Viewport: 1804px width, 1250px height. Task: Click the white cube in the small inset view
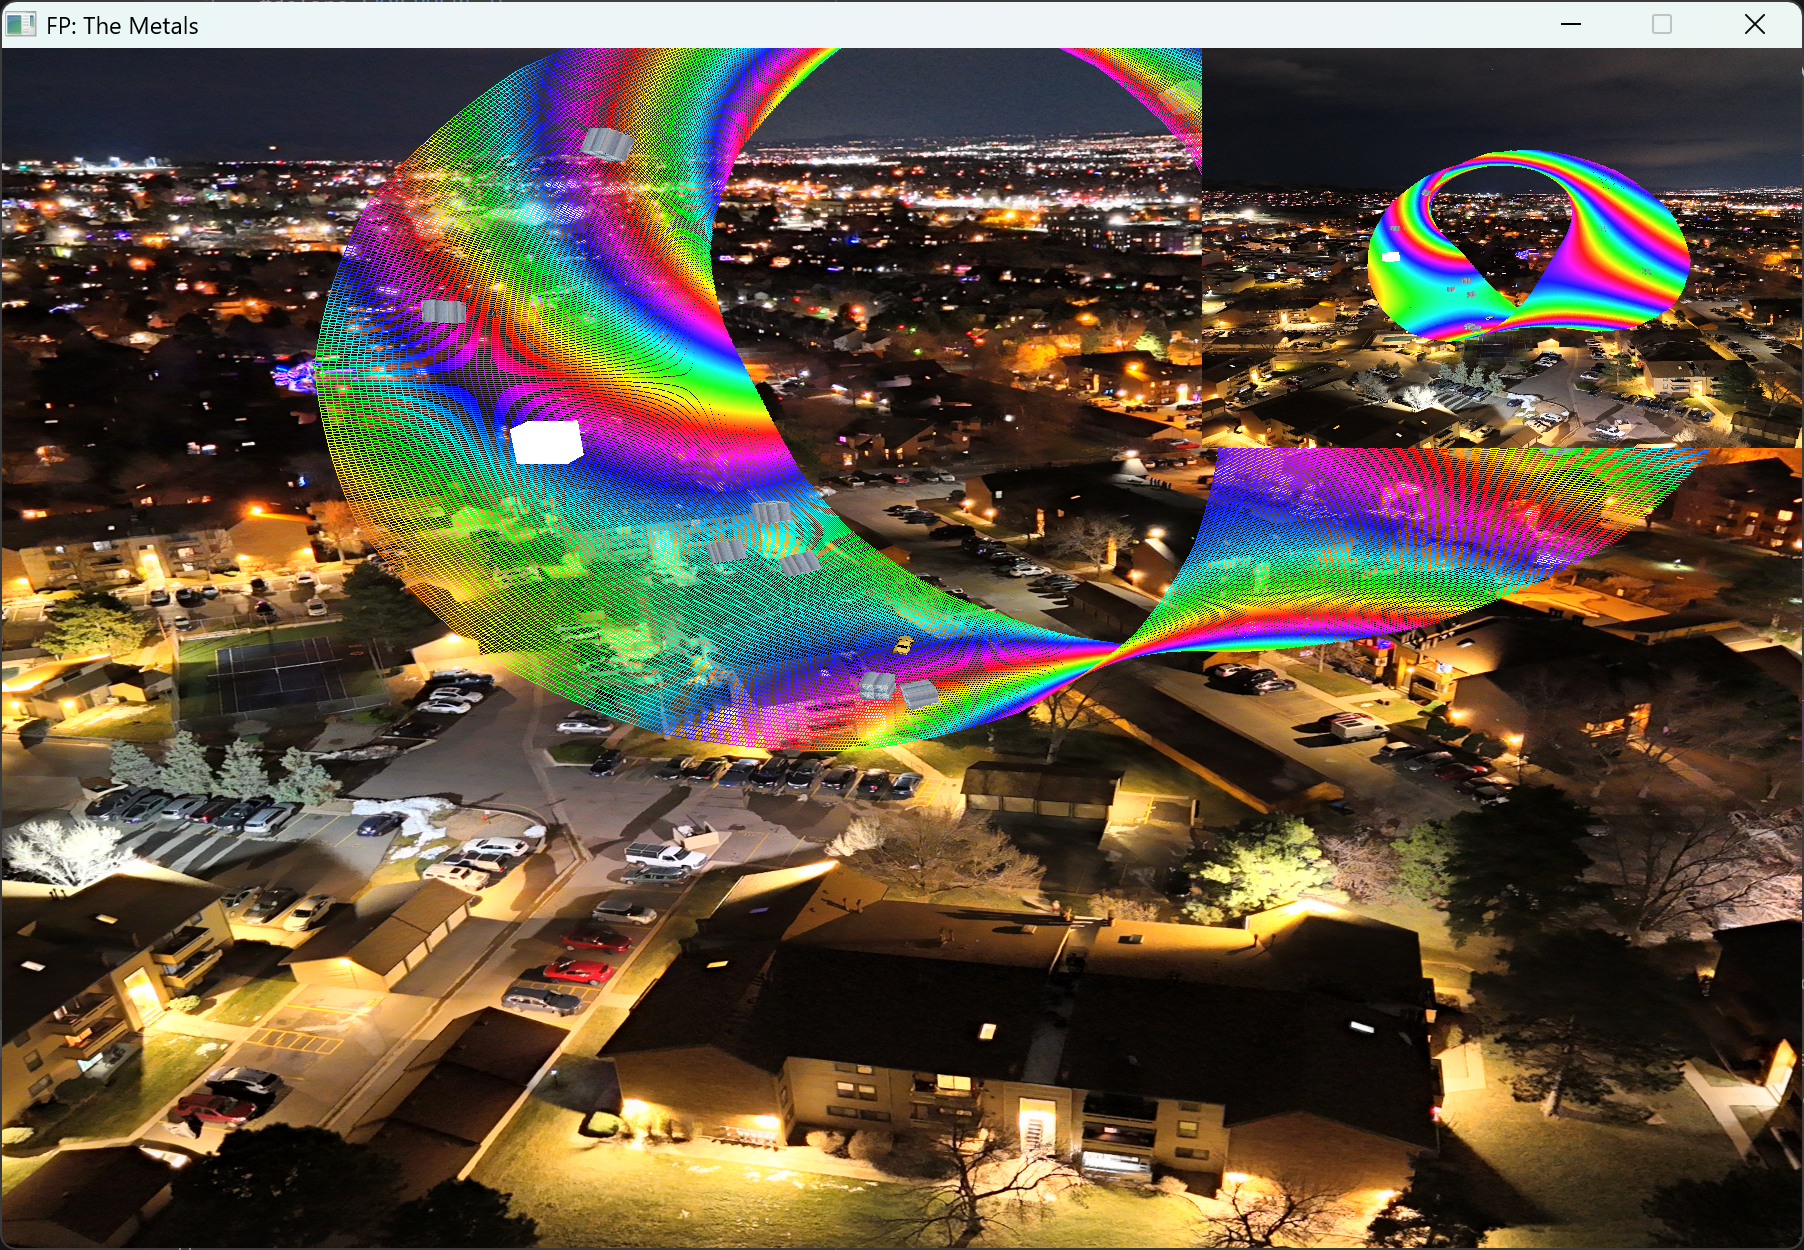coord(1390,257)
